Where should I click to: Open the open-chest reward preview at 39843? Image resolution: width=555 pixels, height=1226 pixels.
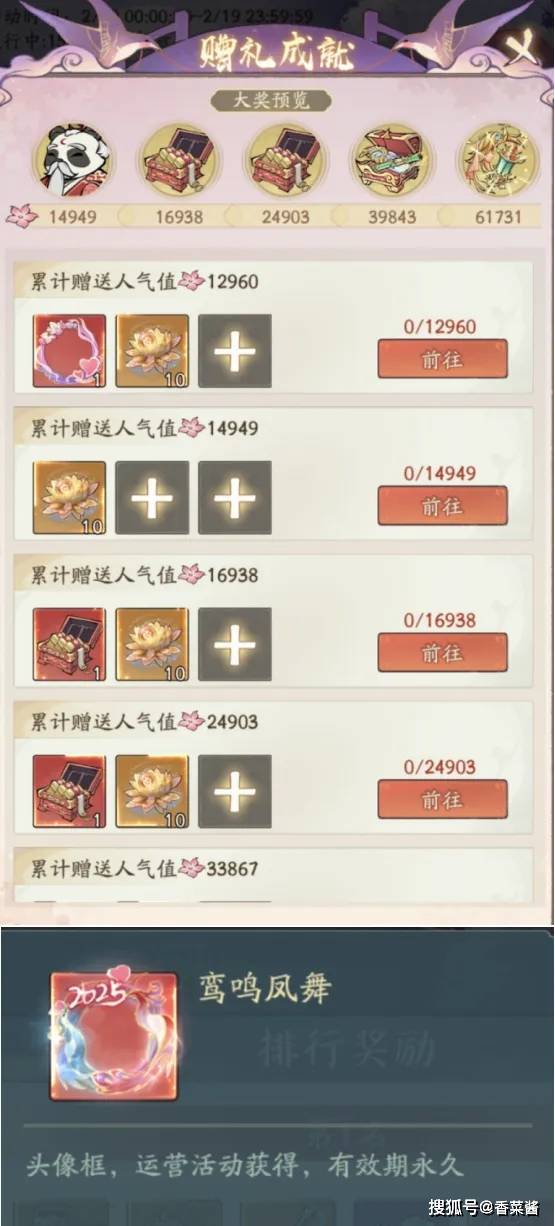pos(389,160)
